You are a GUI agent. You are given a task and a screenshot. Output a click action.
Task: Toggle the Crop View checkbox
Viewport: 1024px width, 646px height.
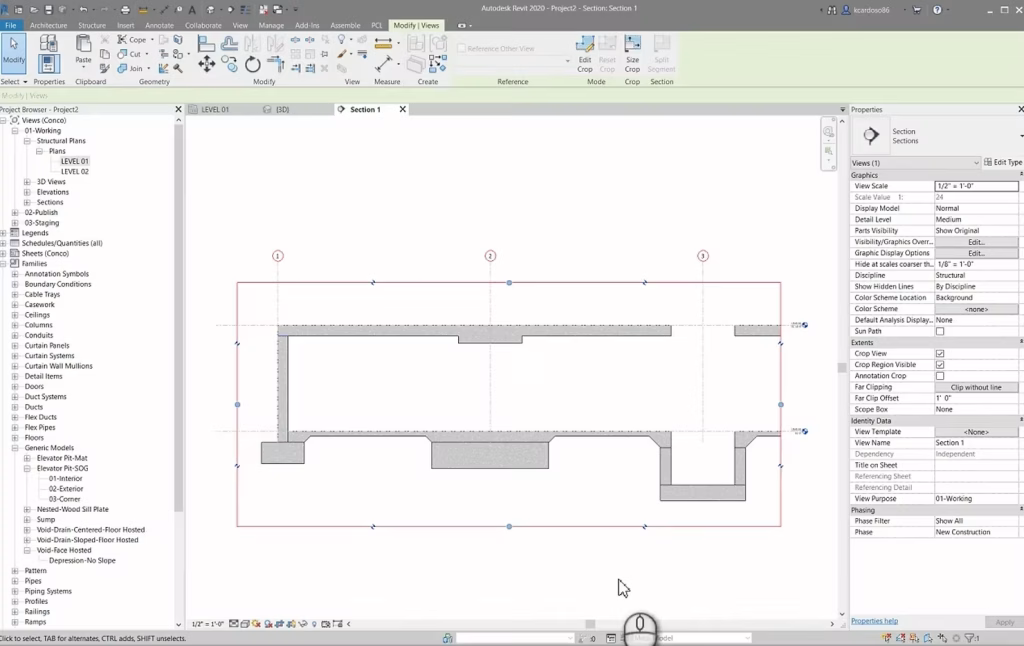coord(939,354)
